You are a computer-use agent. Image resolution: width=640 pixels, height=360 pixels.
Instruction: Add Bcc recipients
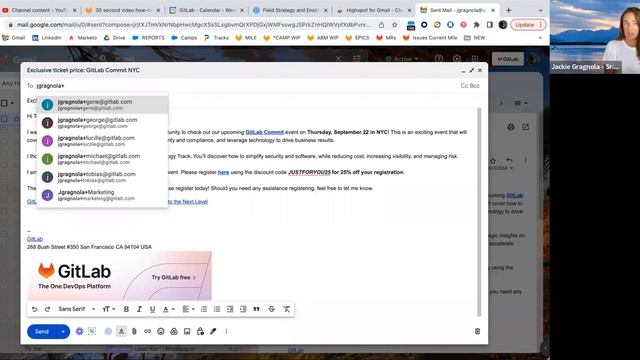pyautogui.click(x=475, y=86)
